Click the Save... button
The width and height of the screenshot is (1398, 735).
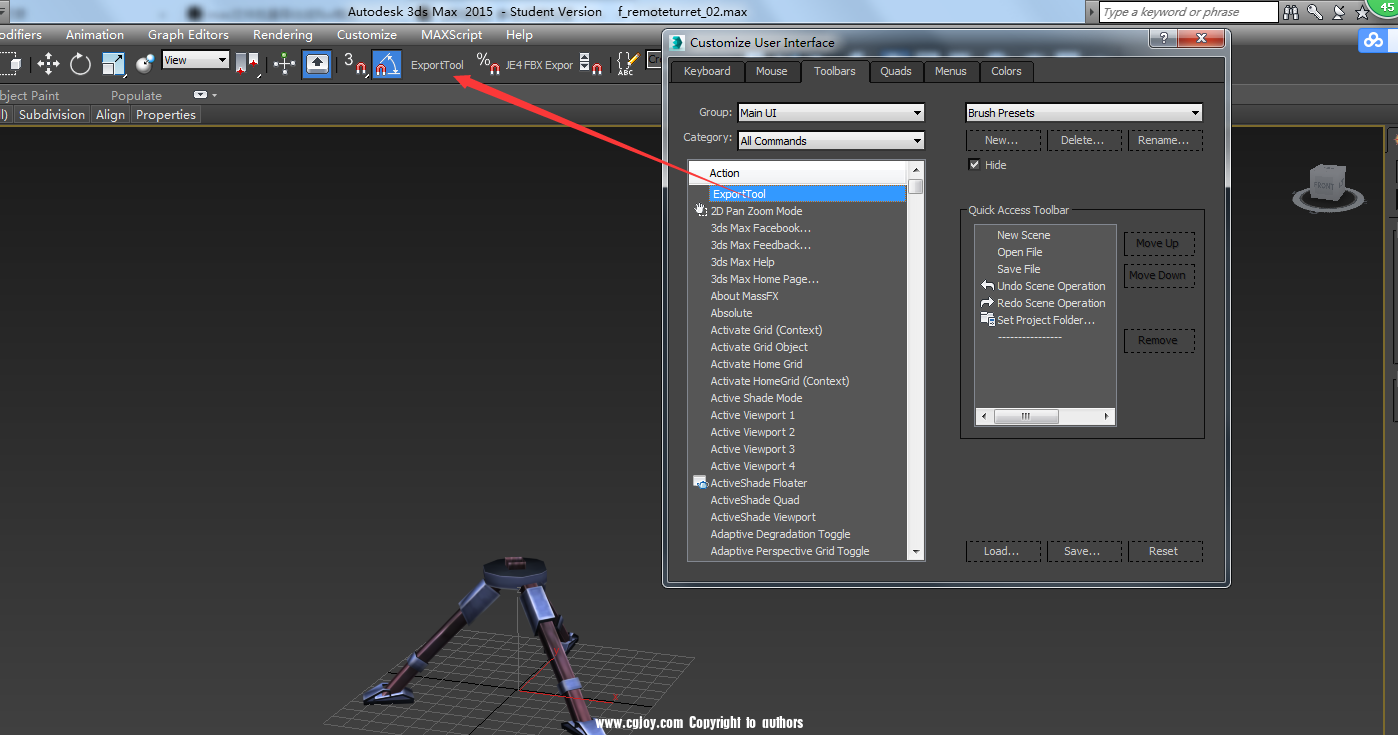1084,551
